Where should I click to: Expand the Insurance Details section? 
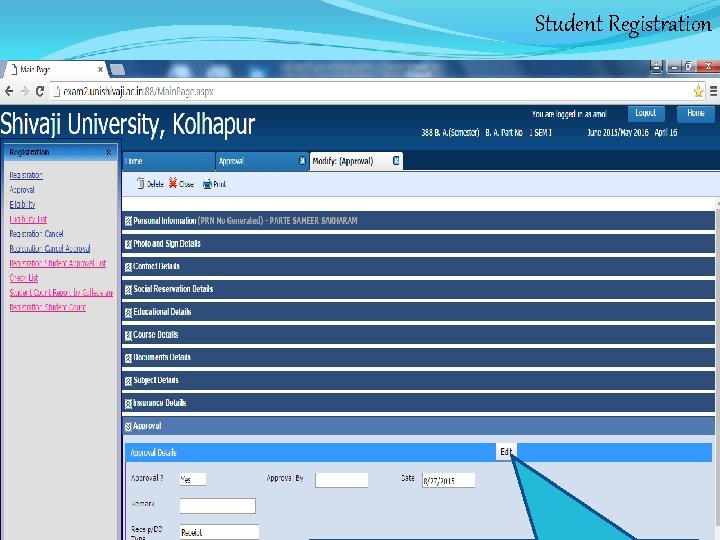pyautogui.click(x=418, y=403)
